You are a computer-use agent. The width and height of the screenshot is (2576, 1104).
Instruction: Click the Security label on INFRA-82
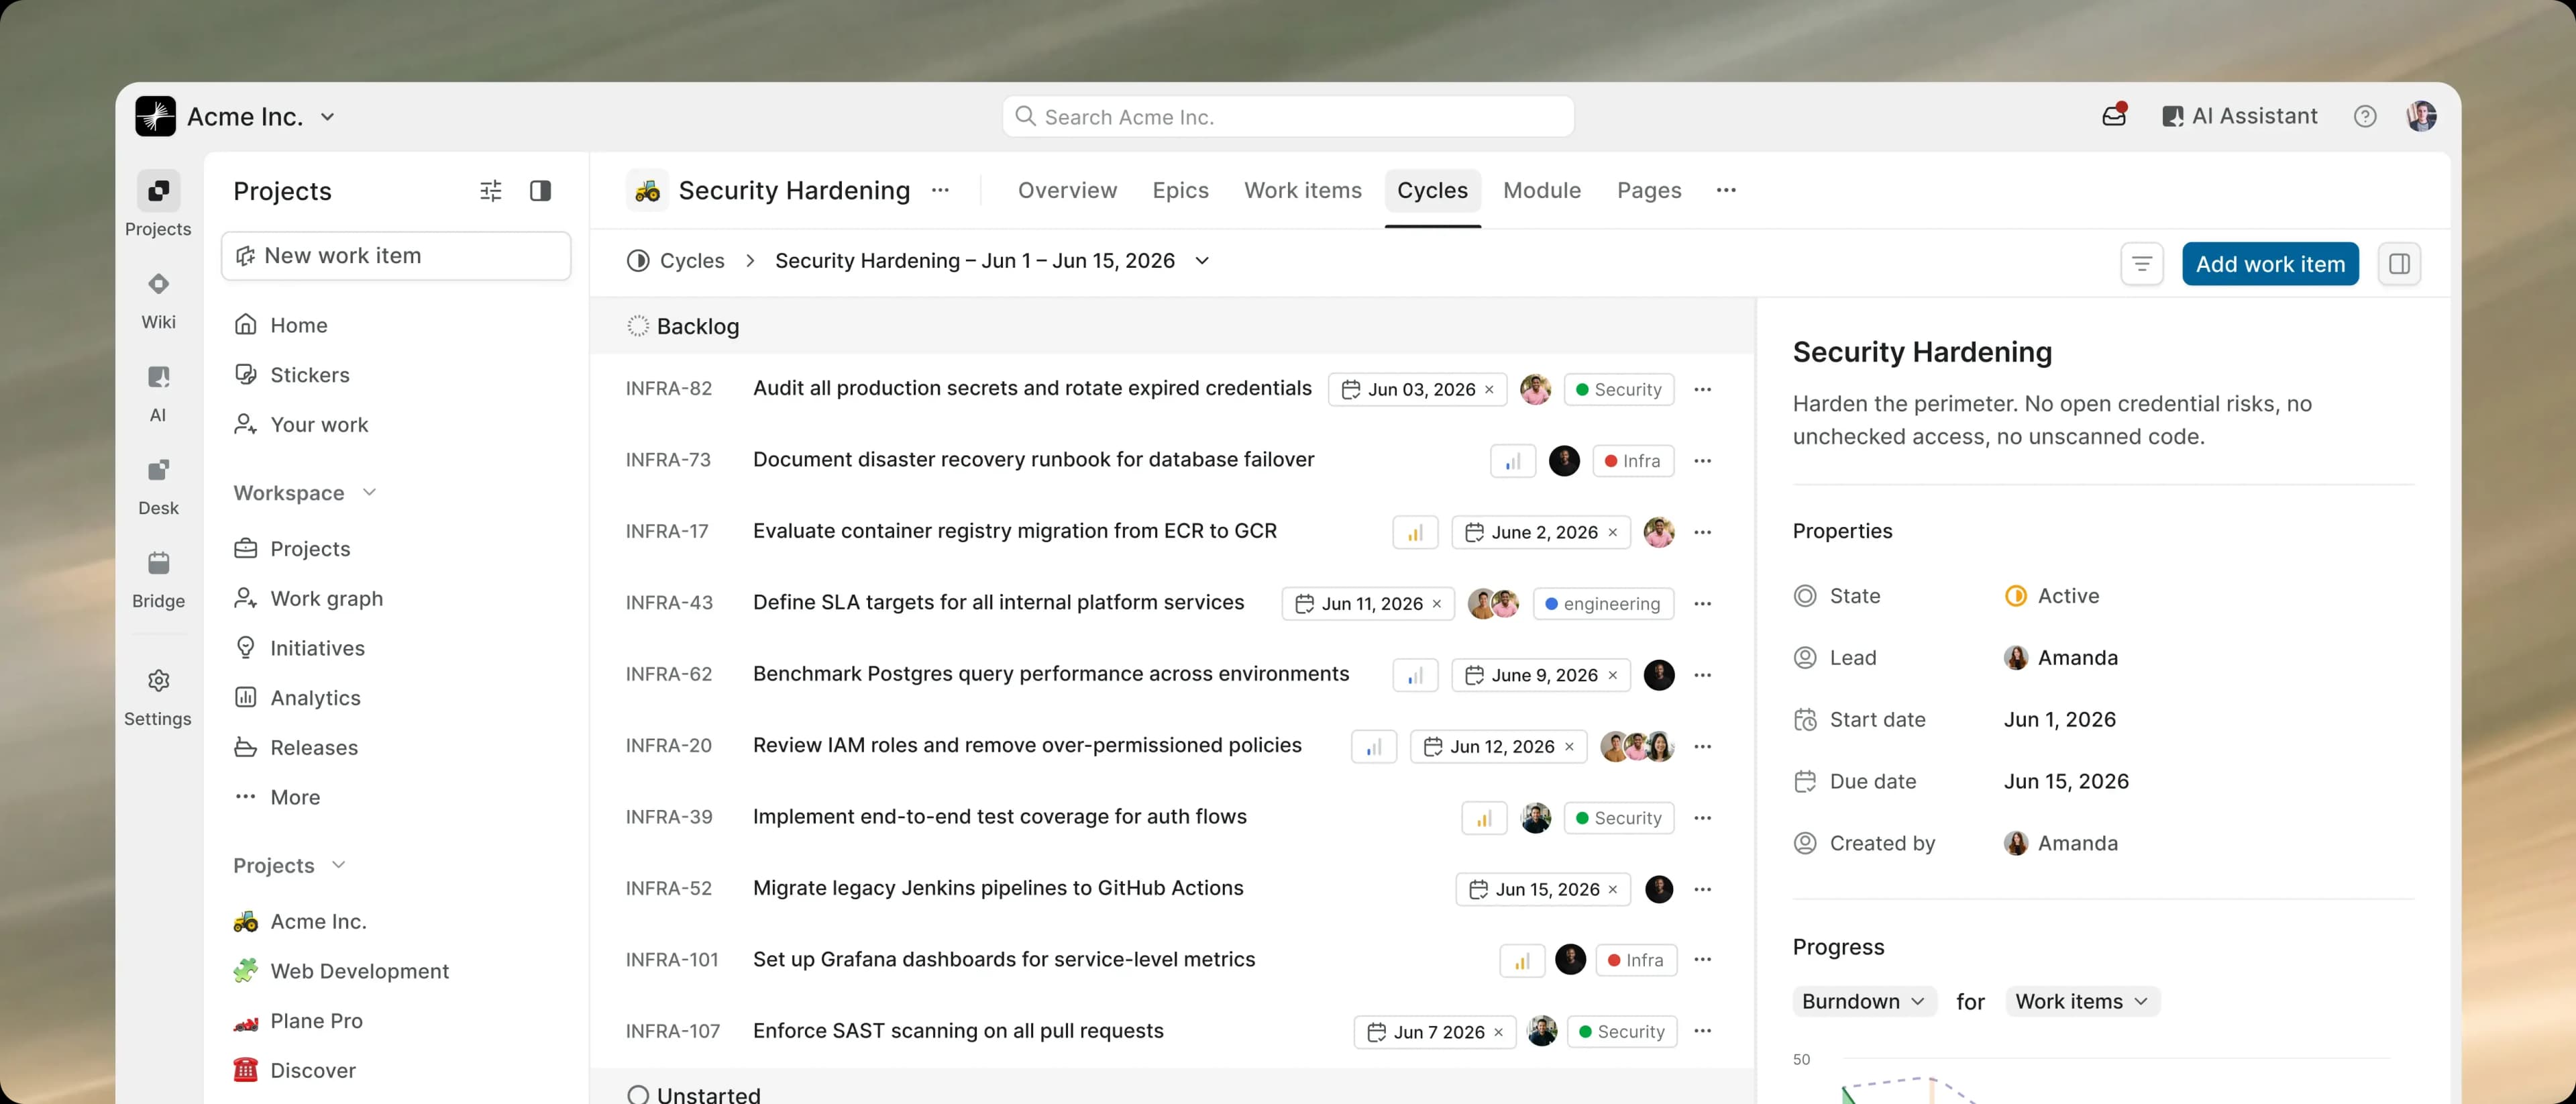tap(1618, 390)
